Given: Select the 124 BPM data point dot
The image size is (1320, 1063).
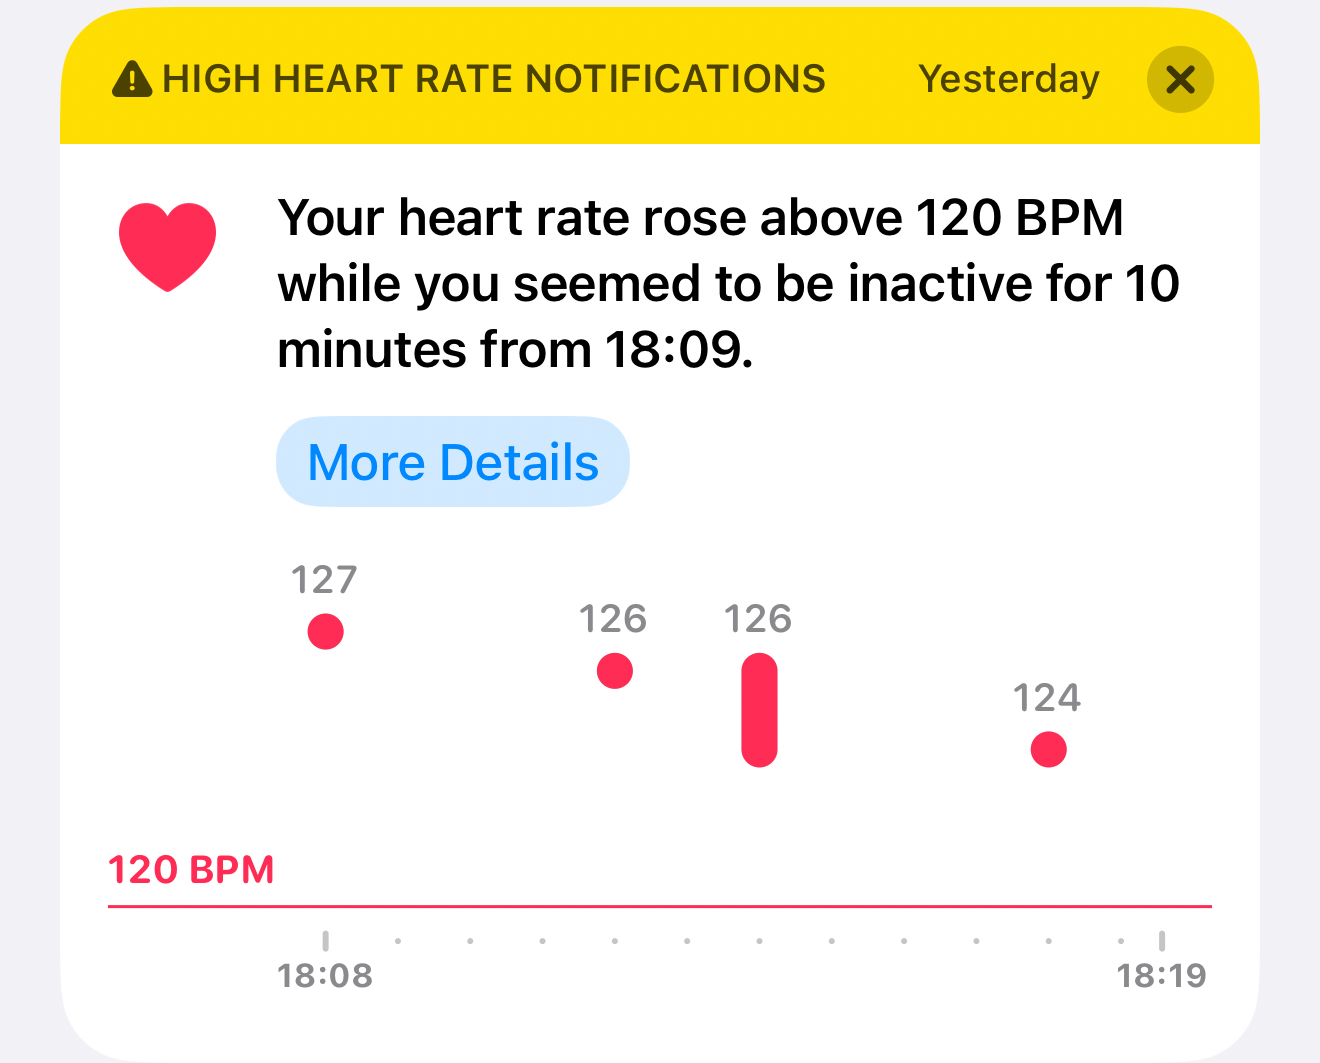Looking at the screenshot, I should 1048,749.
